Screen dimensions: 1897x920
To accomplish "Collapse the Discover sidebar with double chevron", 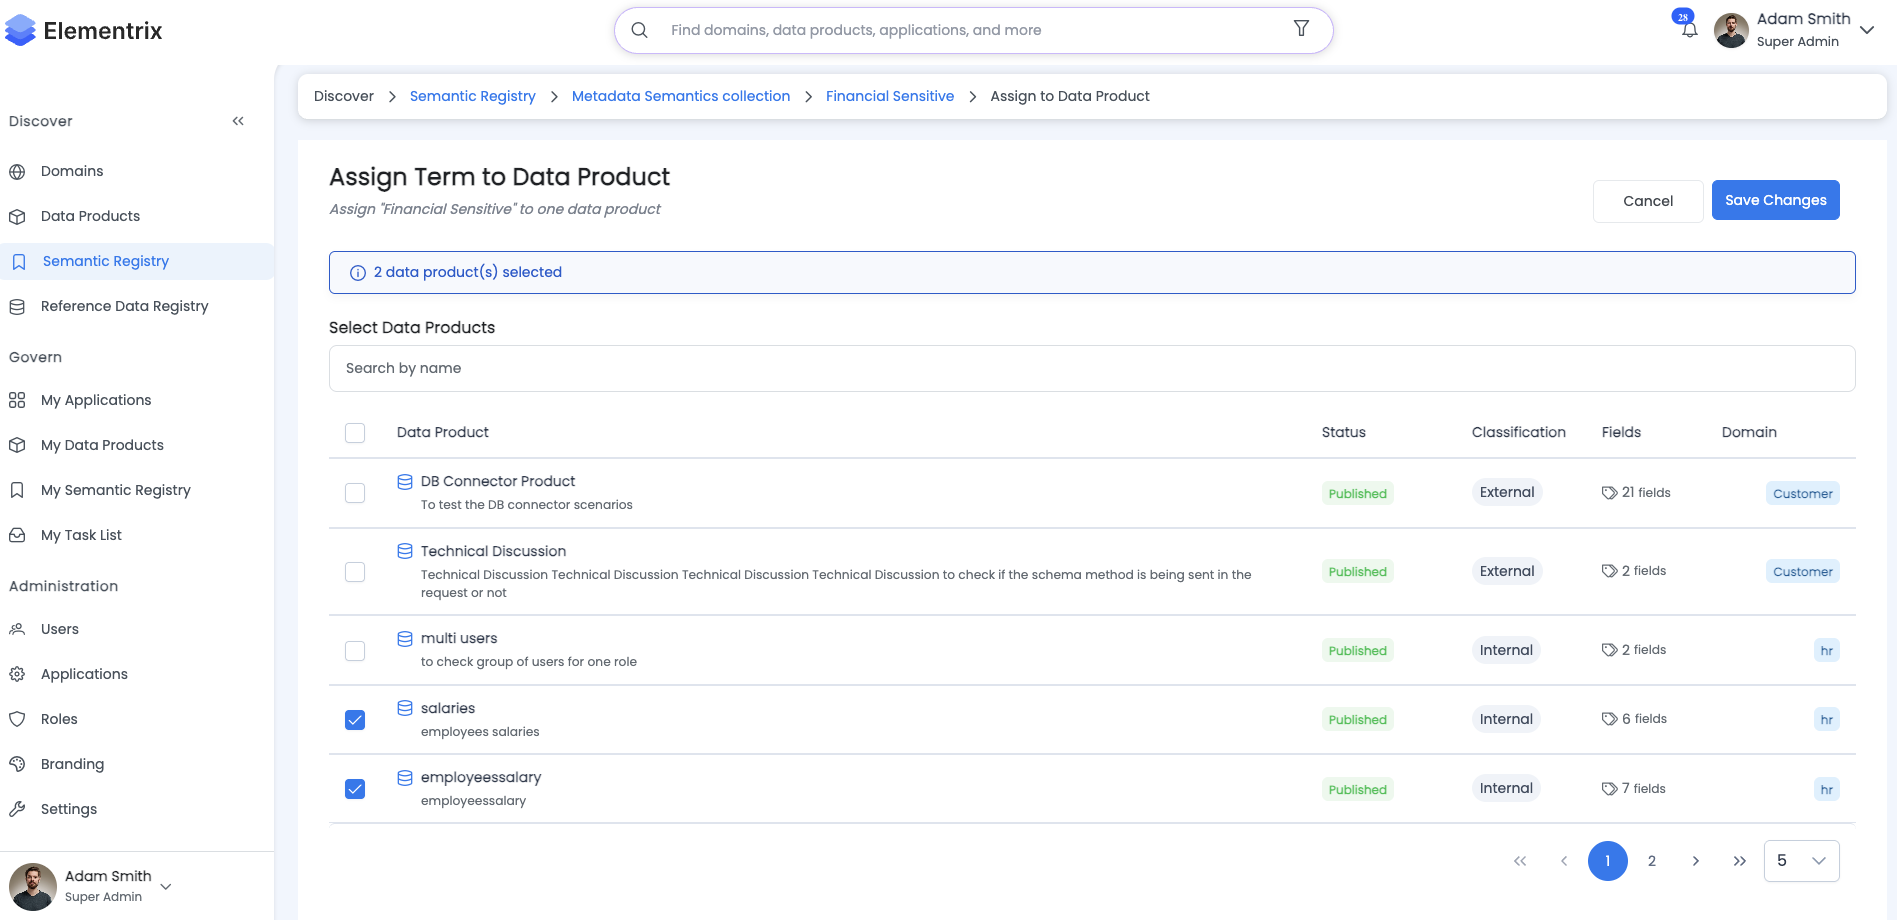I will pos(238,120).
